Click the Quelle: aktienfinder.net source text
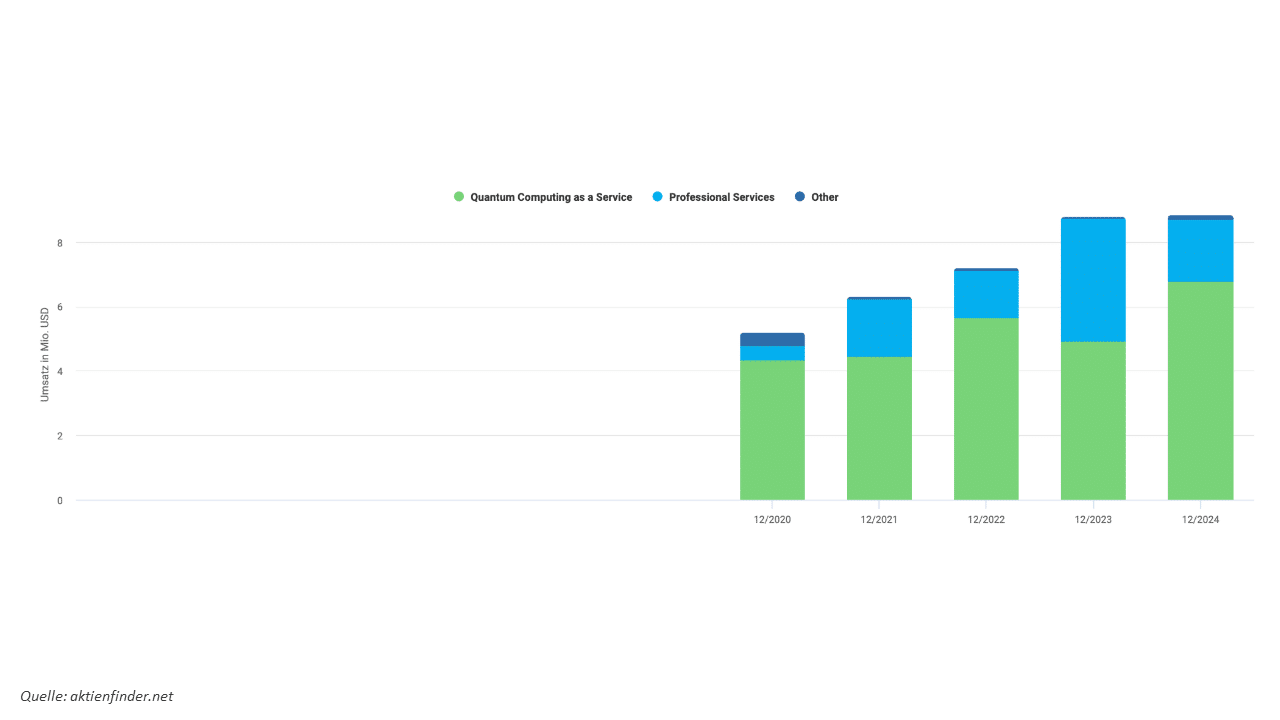Screen dimensions: 1280x720 (x=97, y=696)
